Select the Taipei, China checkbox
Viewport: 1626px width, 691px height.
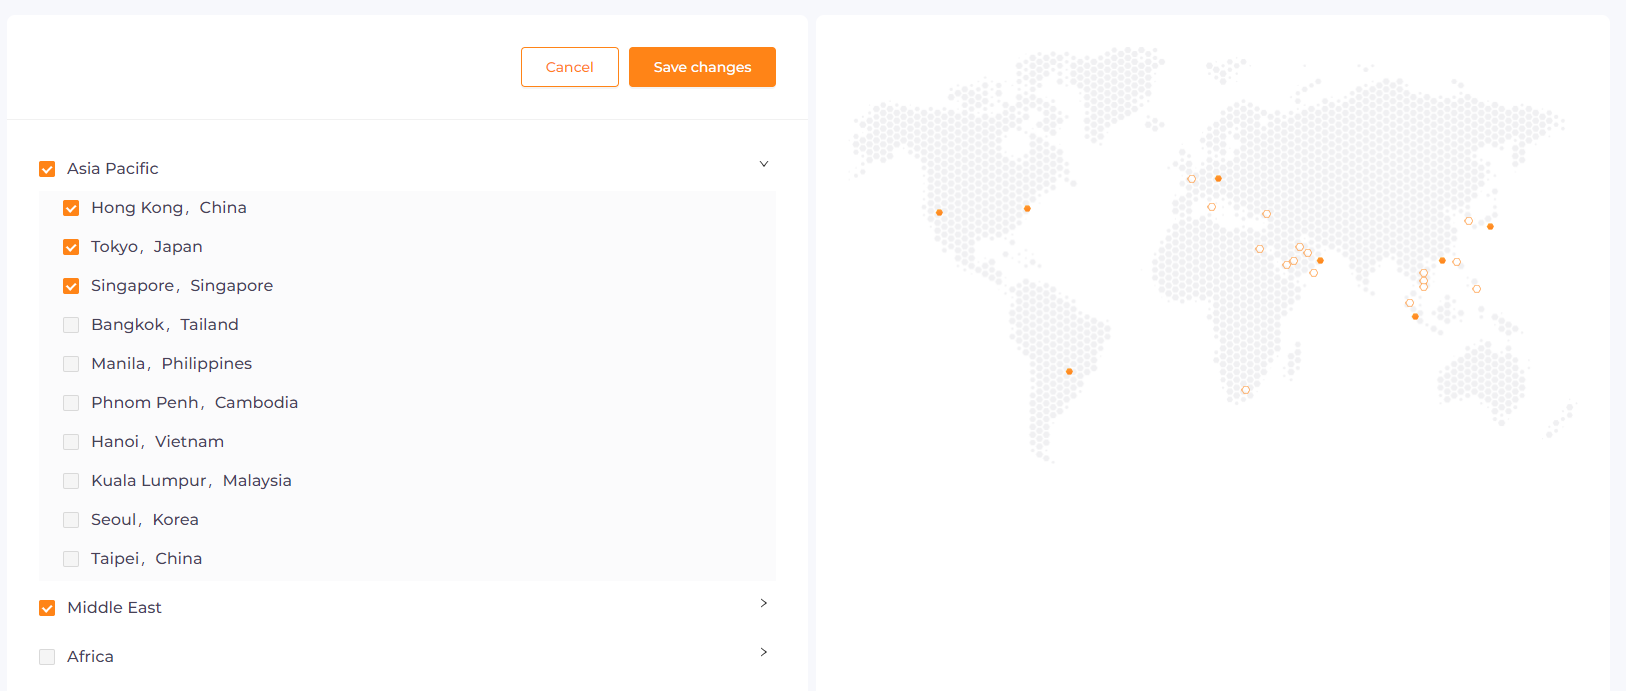[x=71, y=559]
